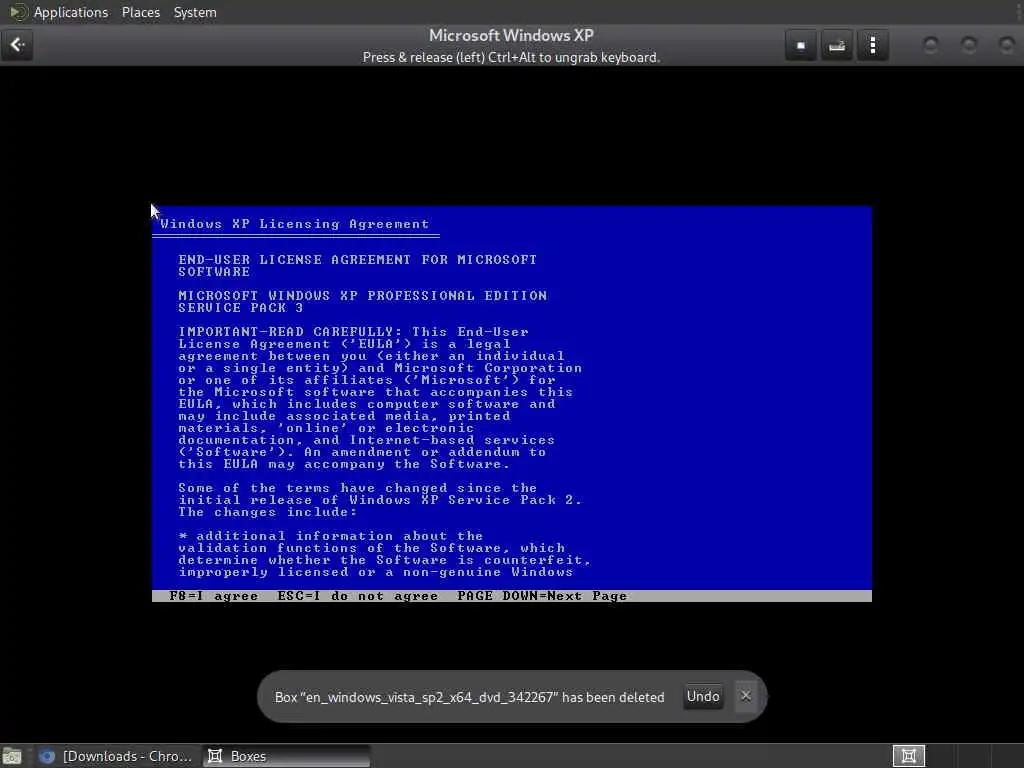Click inside the Windows XP VM display
The width and height of the screenshot is (1024, 768).
511,404
